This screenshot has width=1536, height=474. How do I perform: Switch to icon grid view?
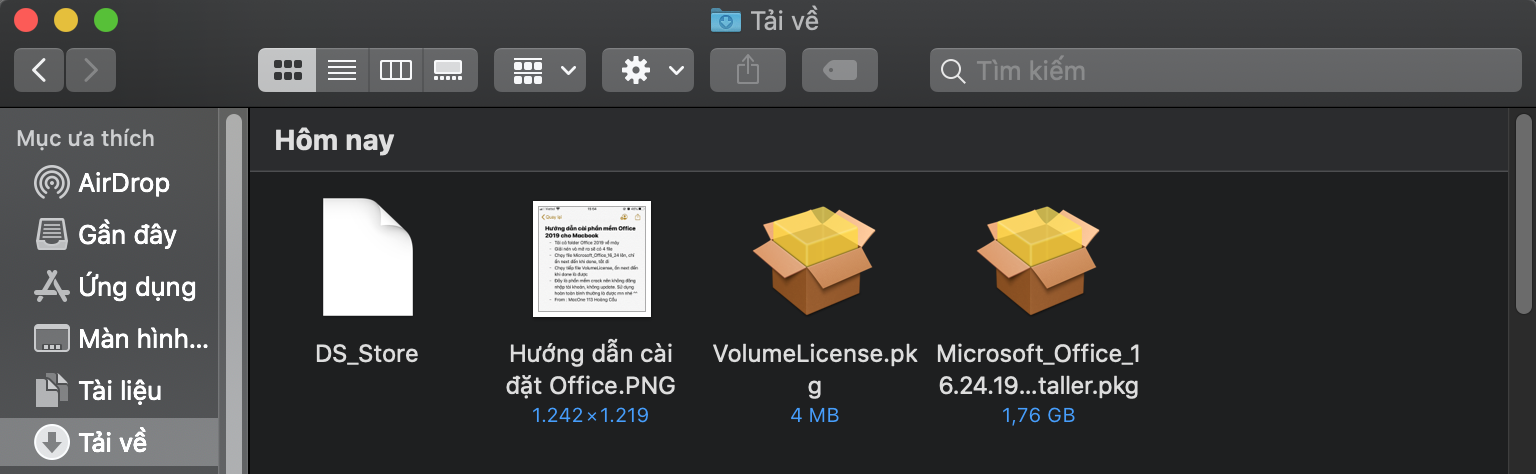click(x=287, y=70)
